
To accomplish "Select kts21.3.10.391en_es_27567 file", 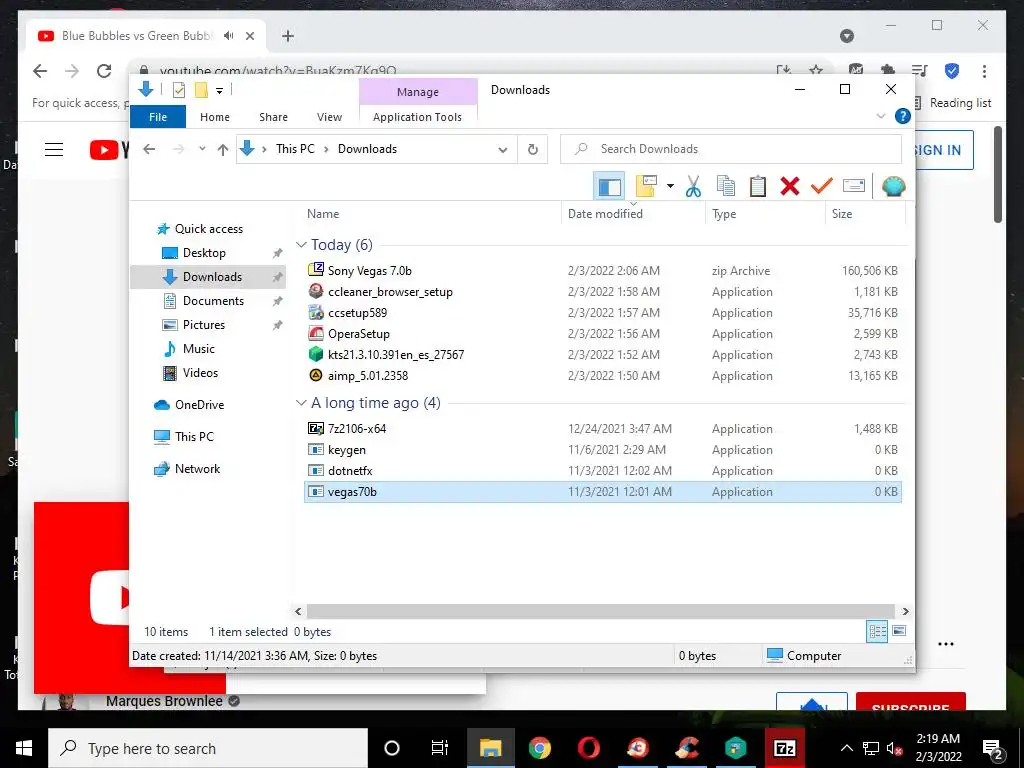I will pyautogui.click(x=603, y=355).
